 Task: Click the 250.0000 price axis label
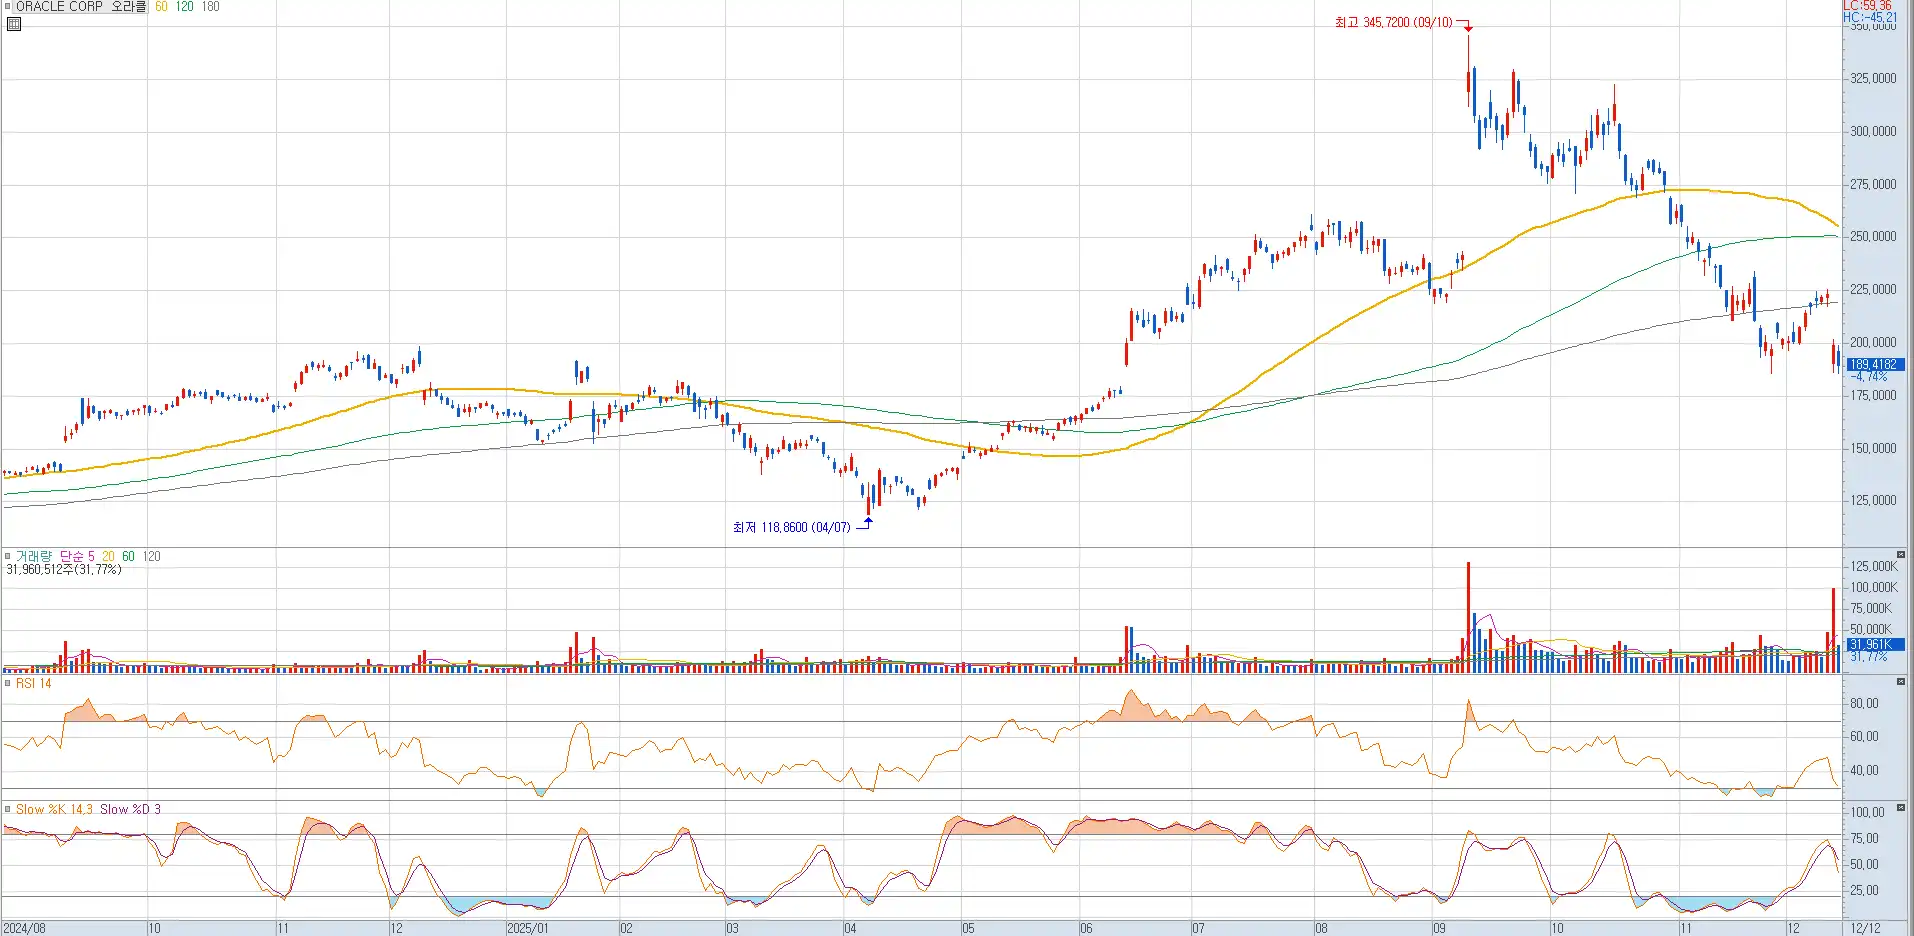pos(1873,236)
